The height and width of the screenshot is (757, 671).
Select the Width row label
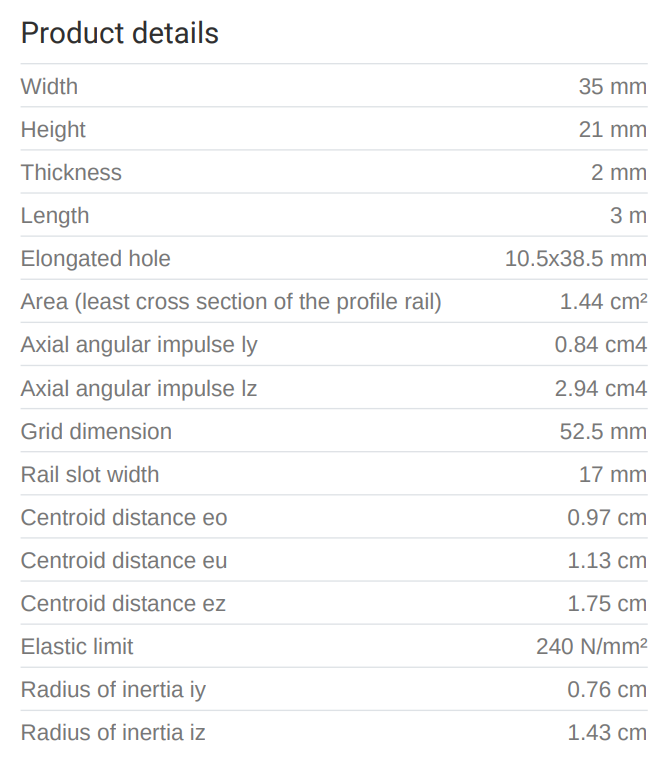point(49,86)
